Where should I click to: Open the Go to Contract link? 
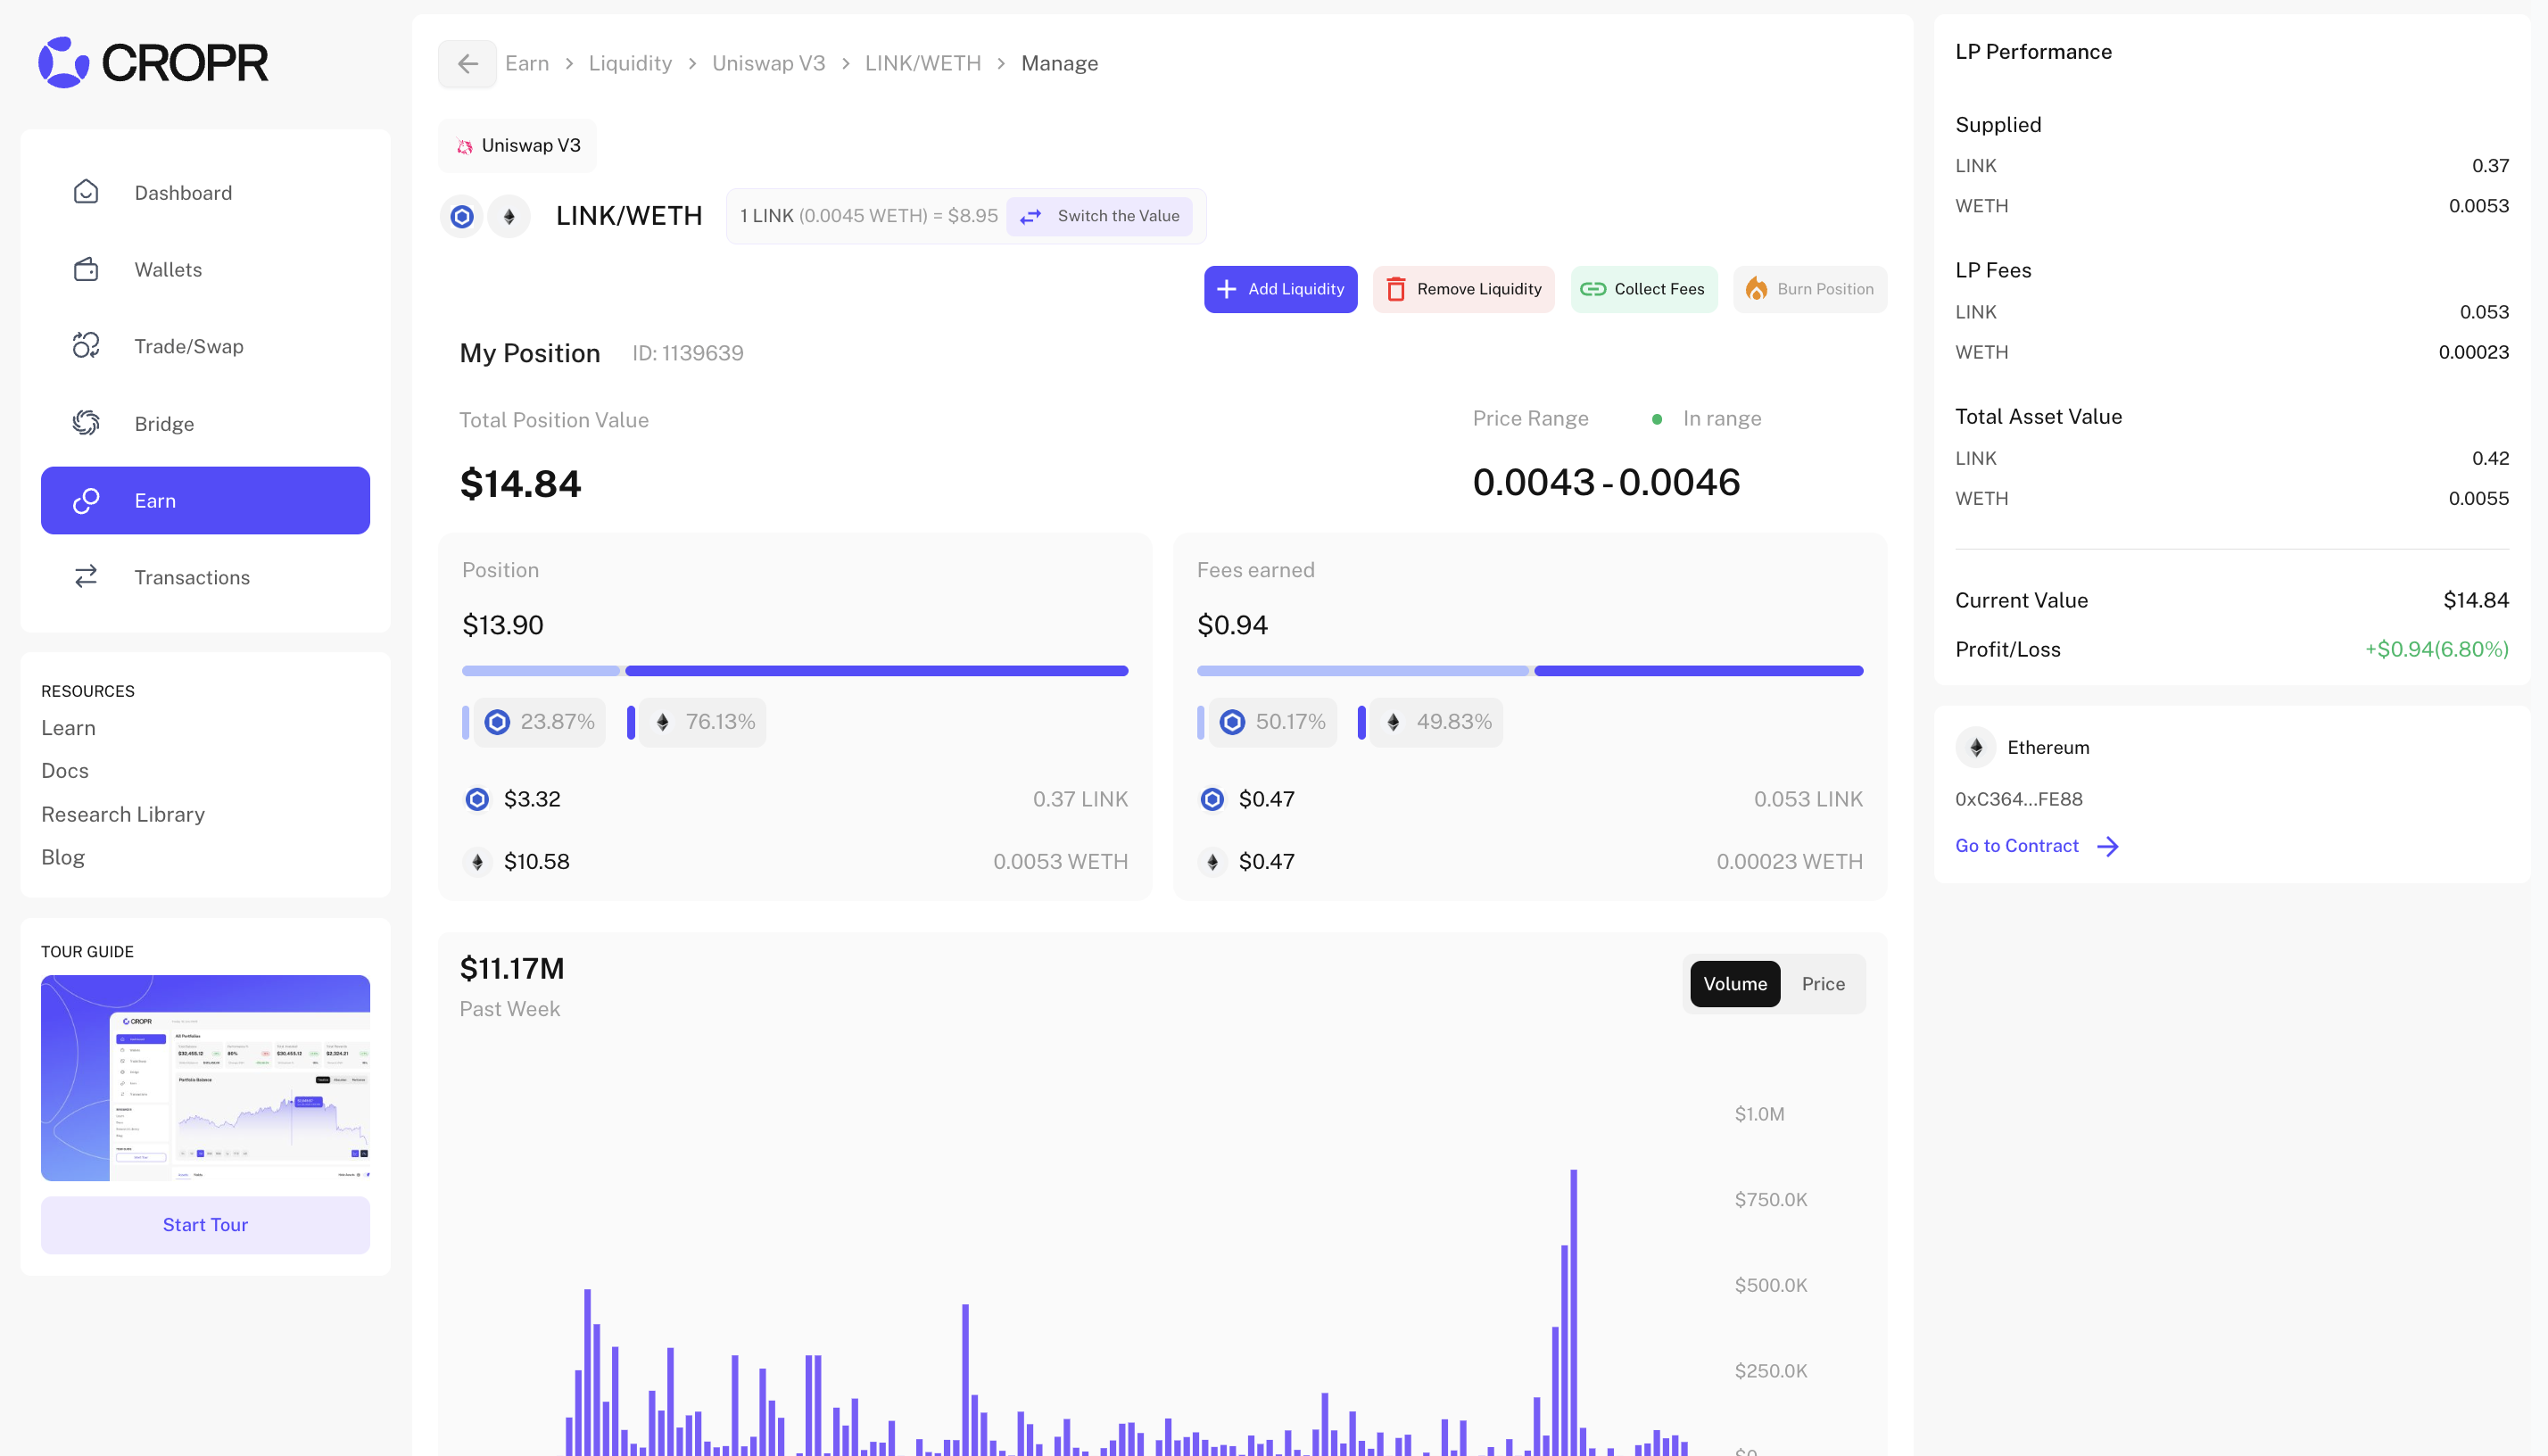pos(2037,846)
